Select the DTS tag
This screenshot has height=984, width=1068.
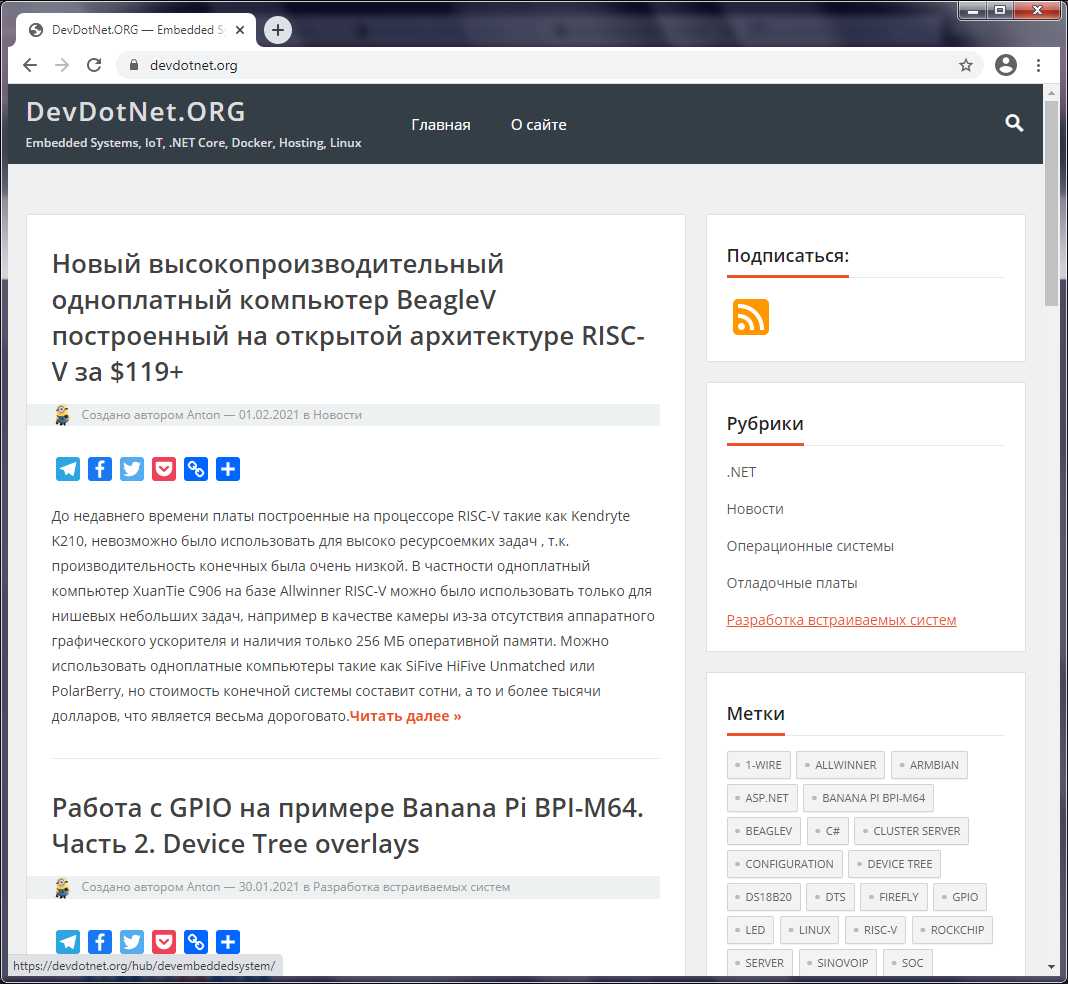coord(830,897)
